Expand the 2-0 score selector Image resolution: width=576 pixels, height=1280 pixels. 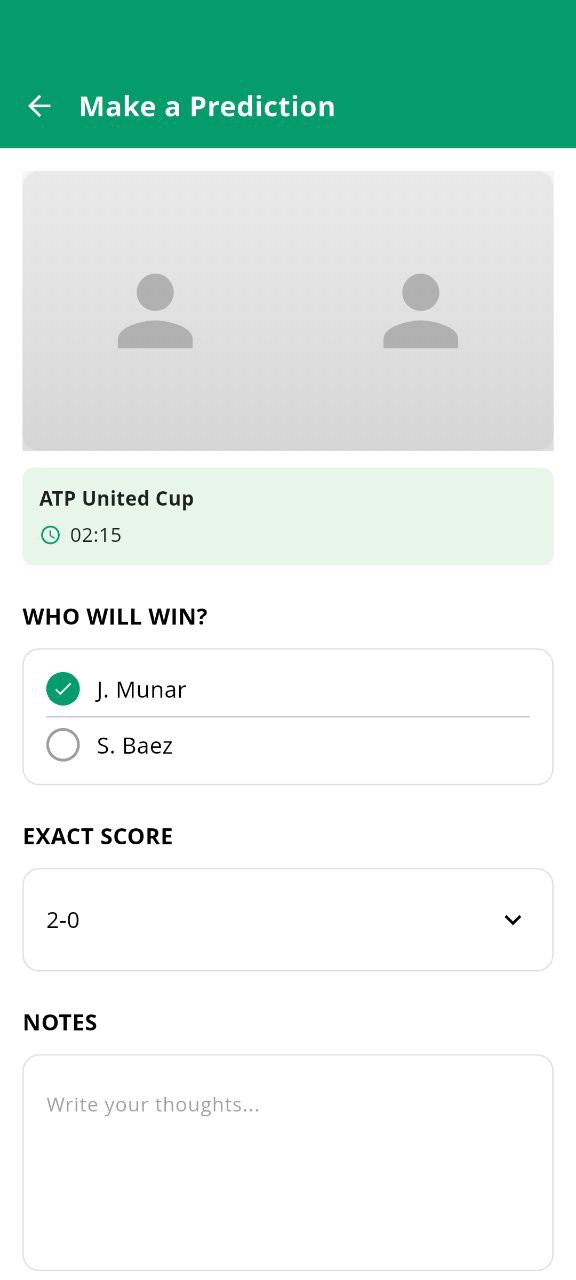(288, 919)
